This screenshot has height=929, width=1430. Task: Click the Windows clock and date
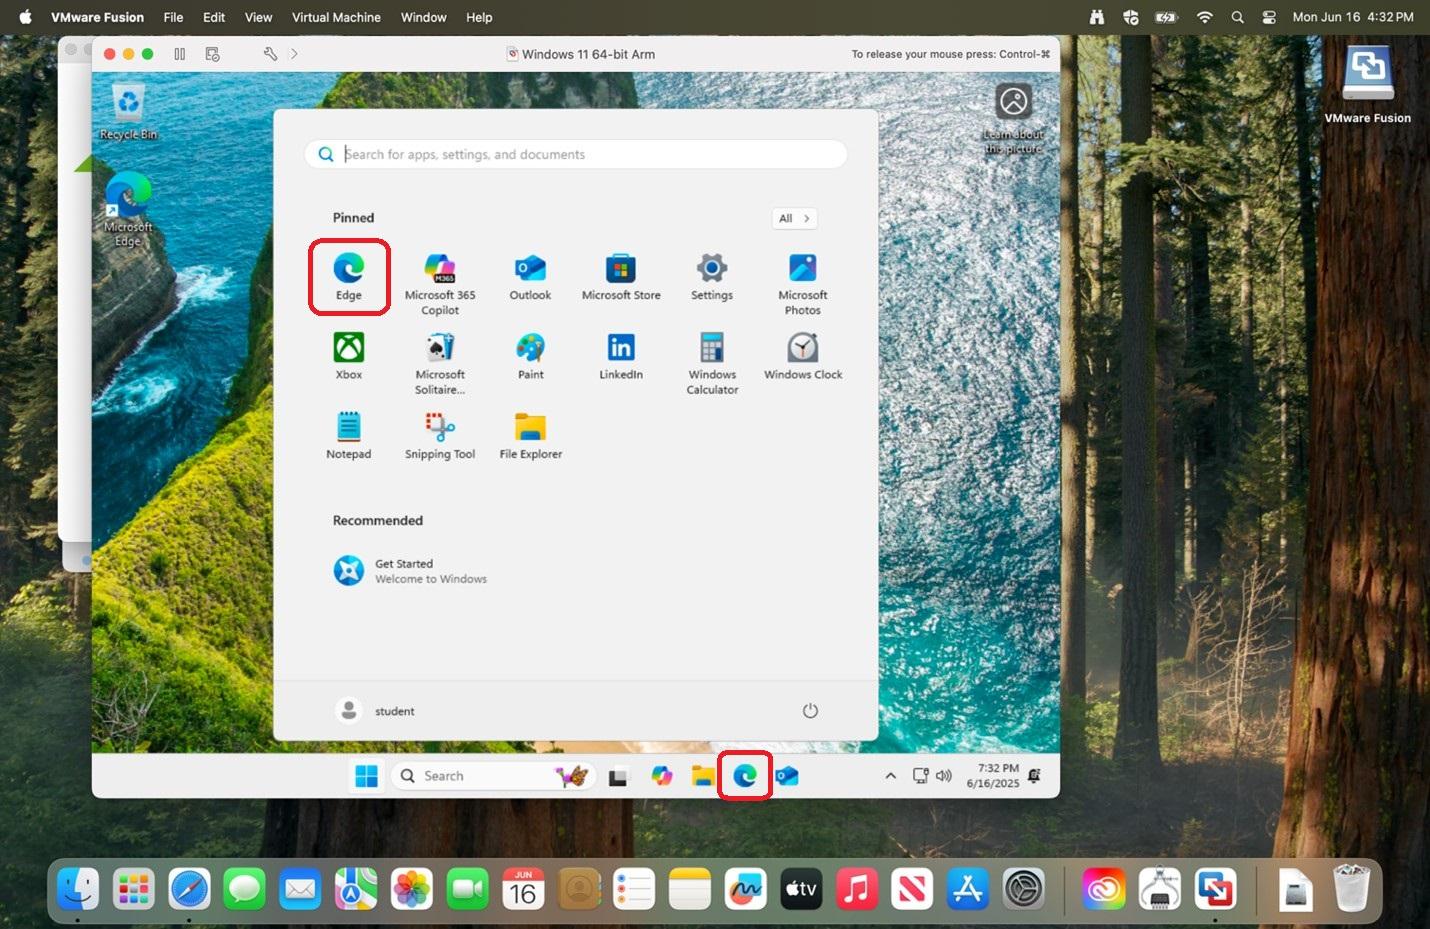pyautogui.click(x=993, y=776)
